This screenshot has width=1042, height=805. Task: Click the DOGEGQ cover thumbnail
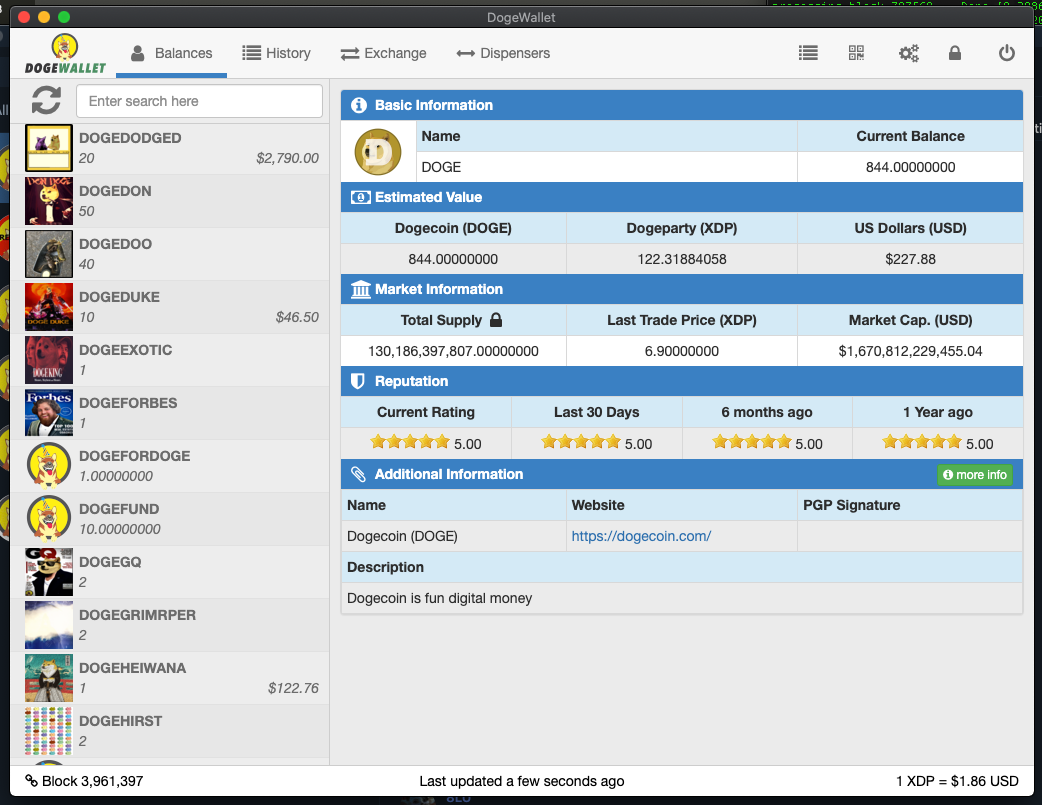[x=49, y=572]
